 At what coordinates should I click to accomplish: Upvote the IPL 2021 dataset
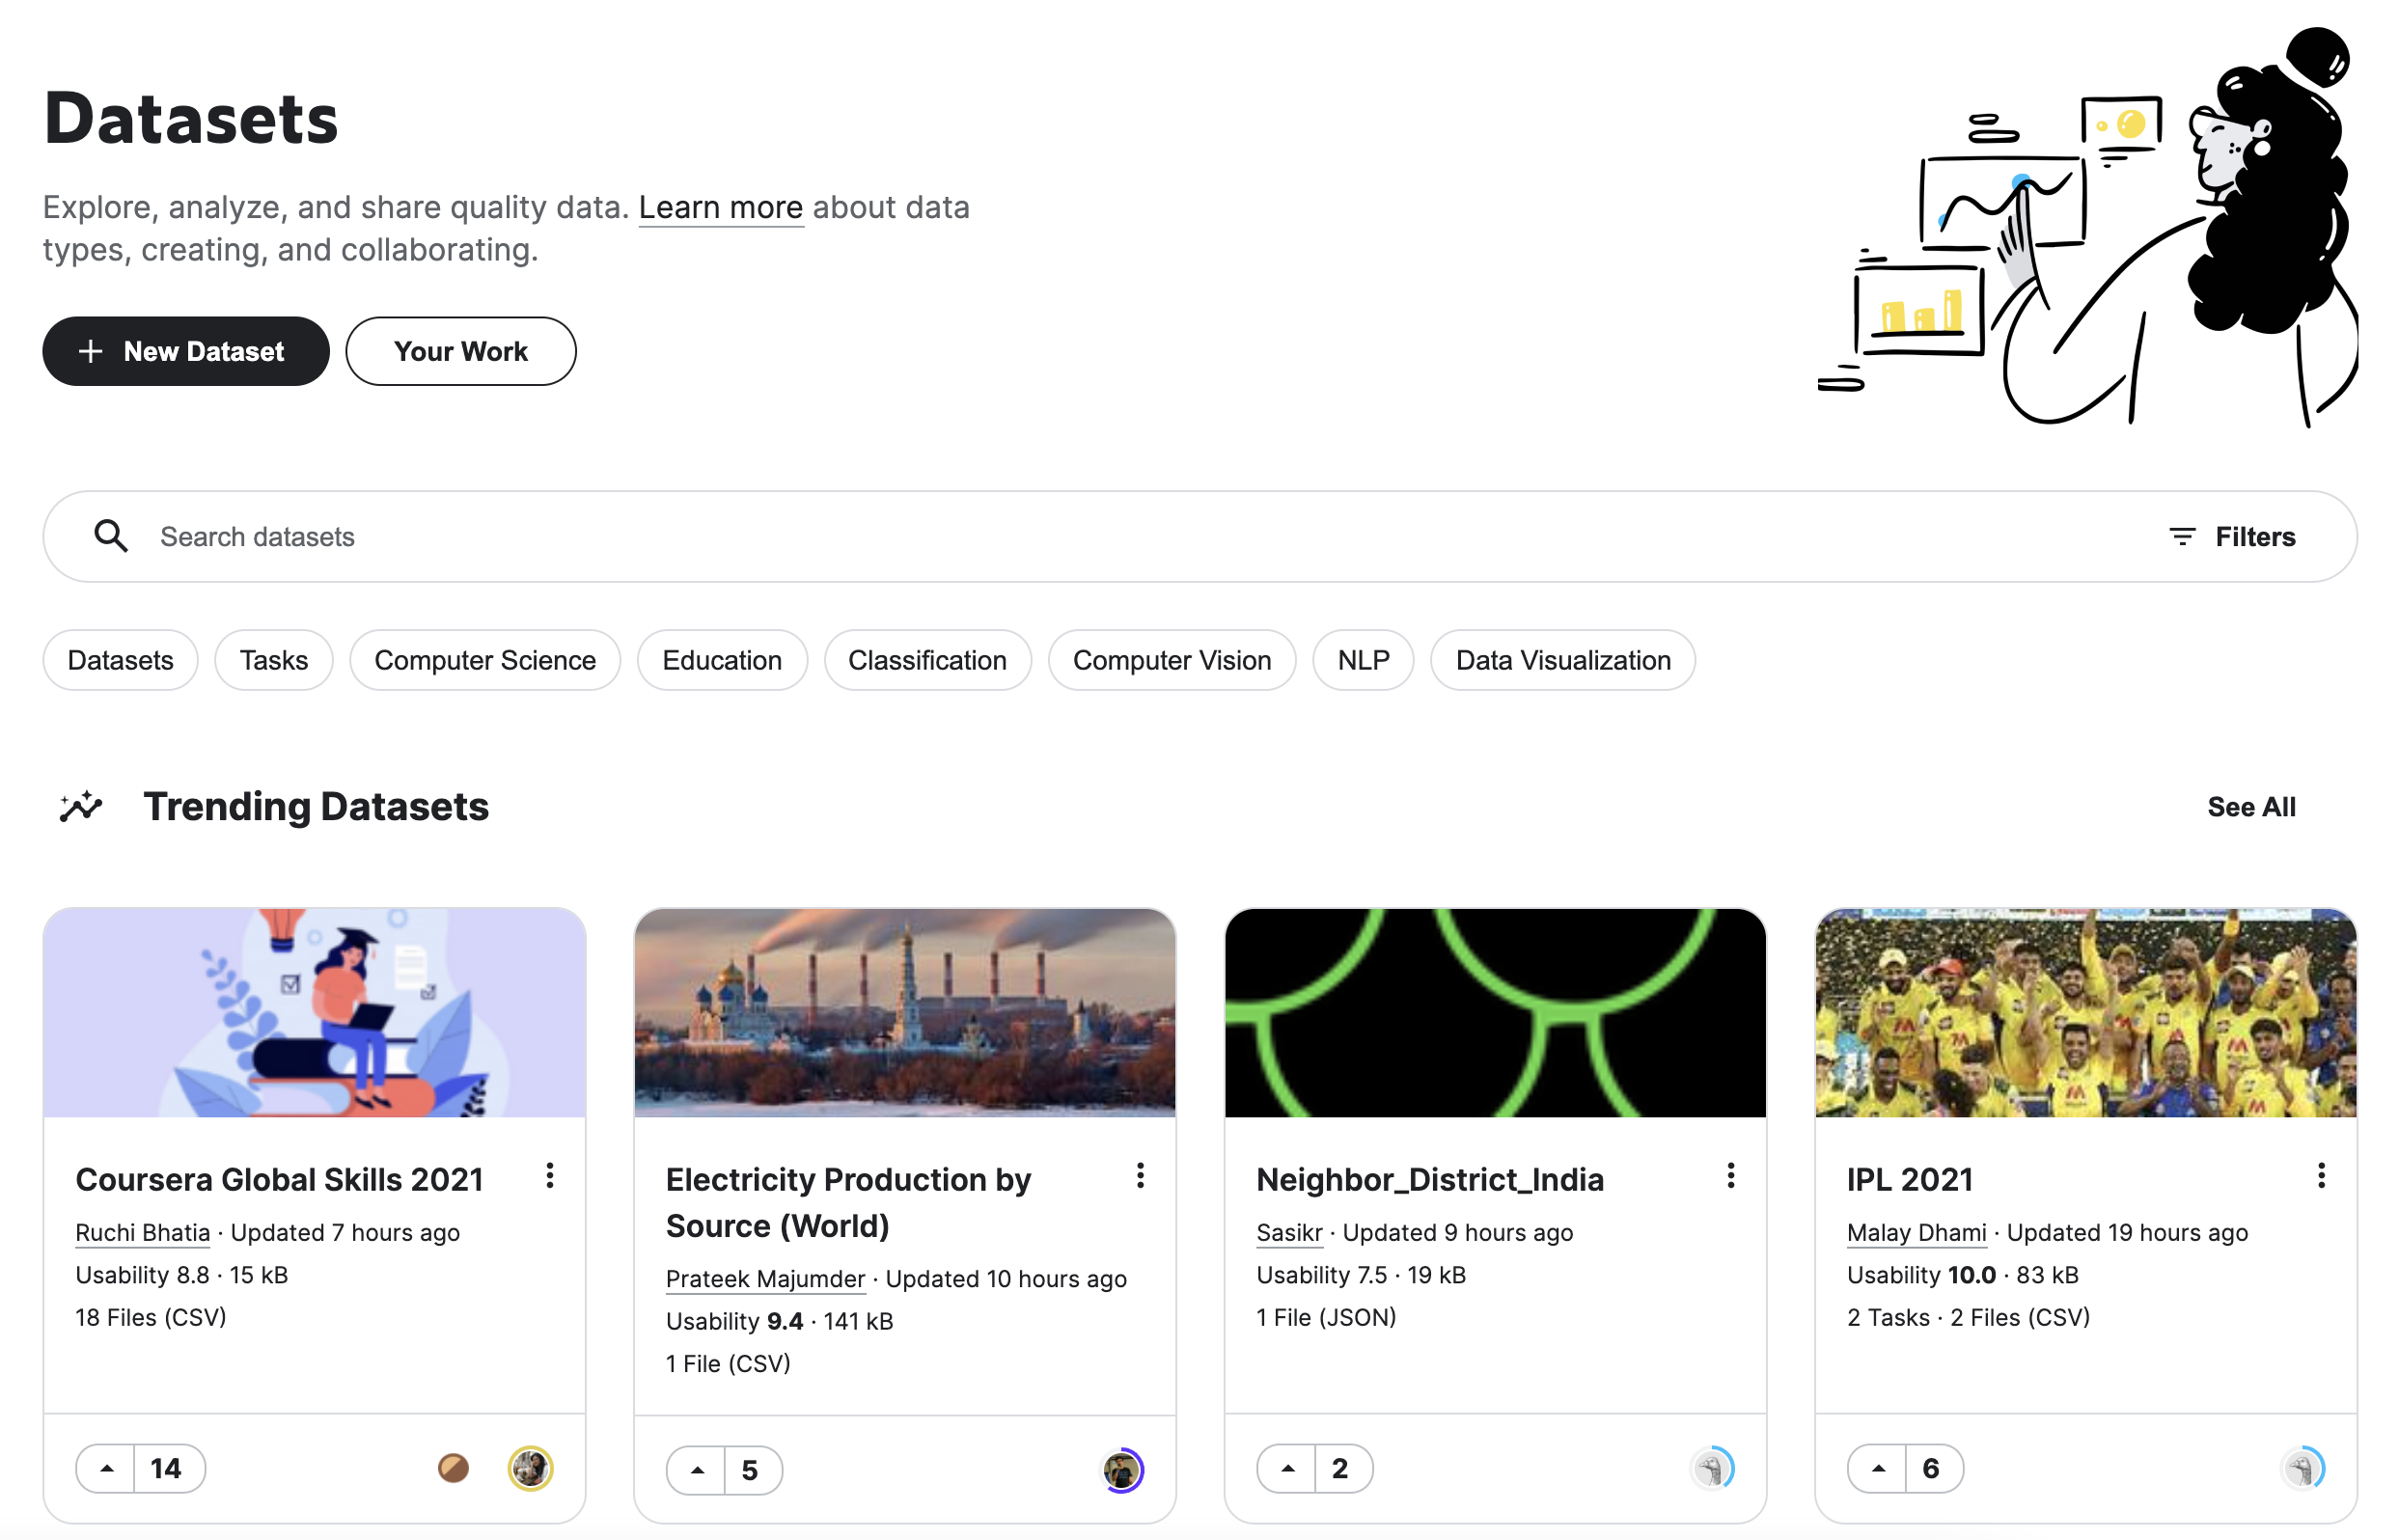click(x=1877, y=1468)
